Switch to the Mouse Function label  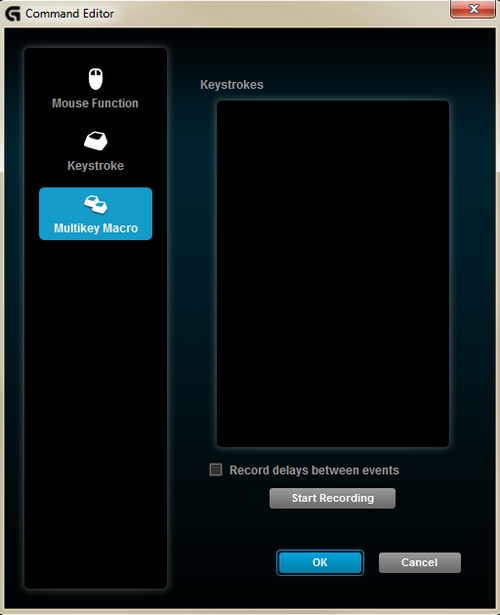[95, 103]
